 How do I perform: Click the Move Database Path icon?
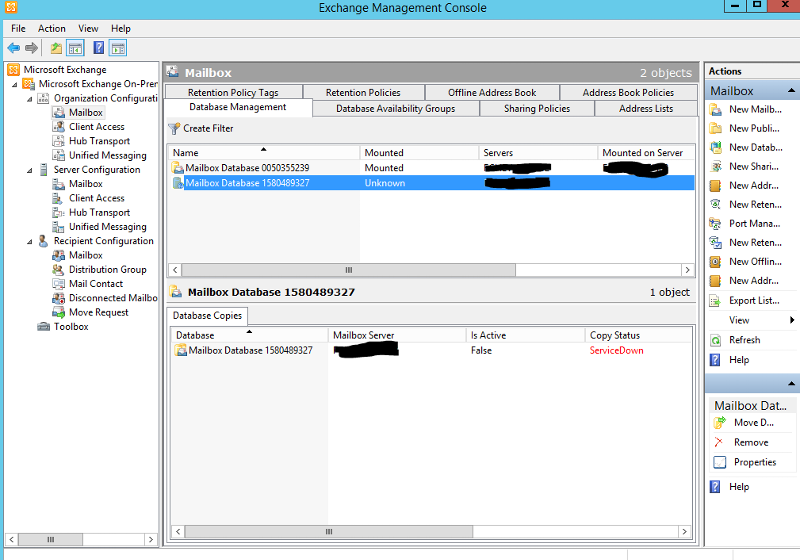click(x=720, y=423)
